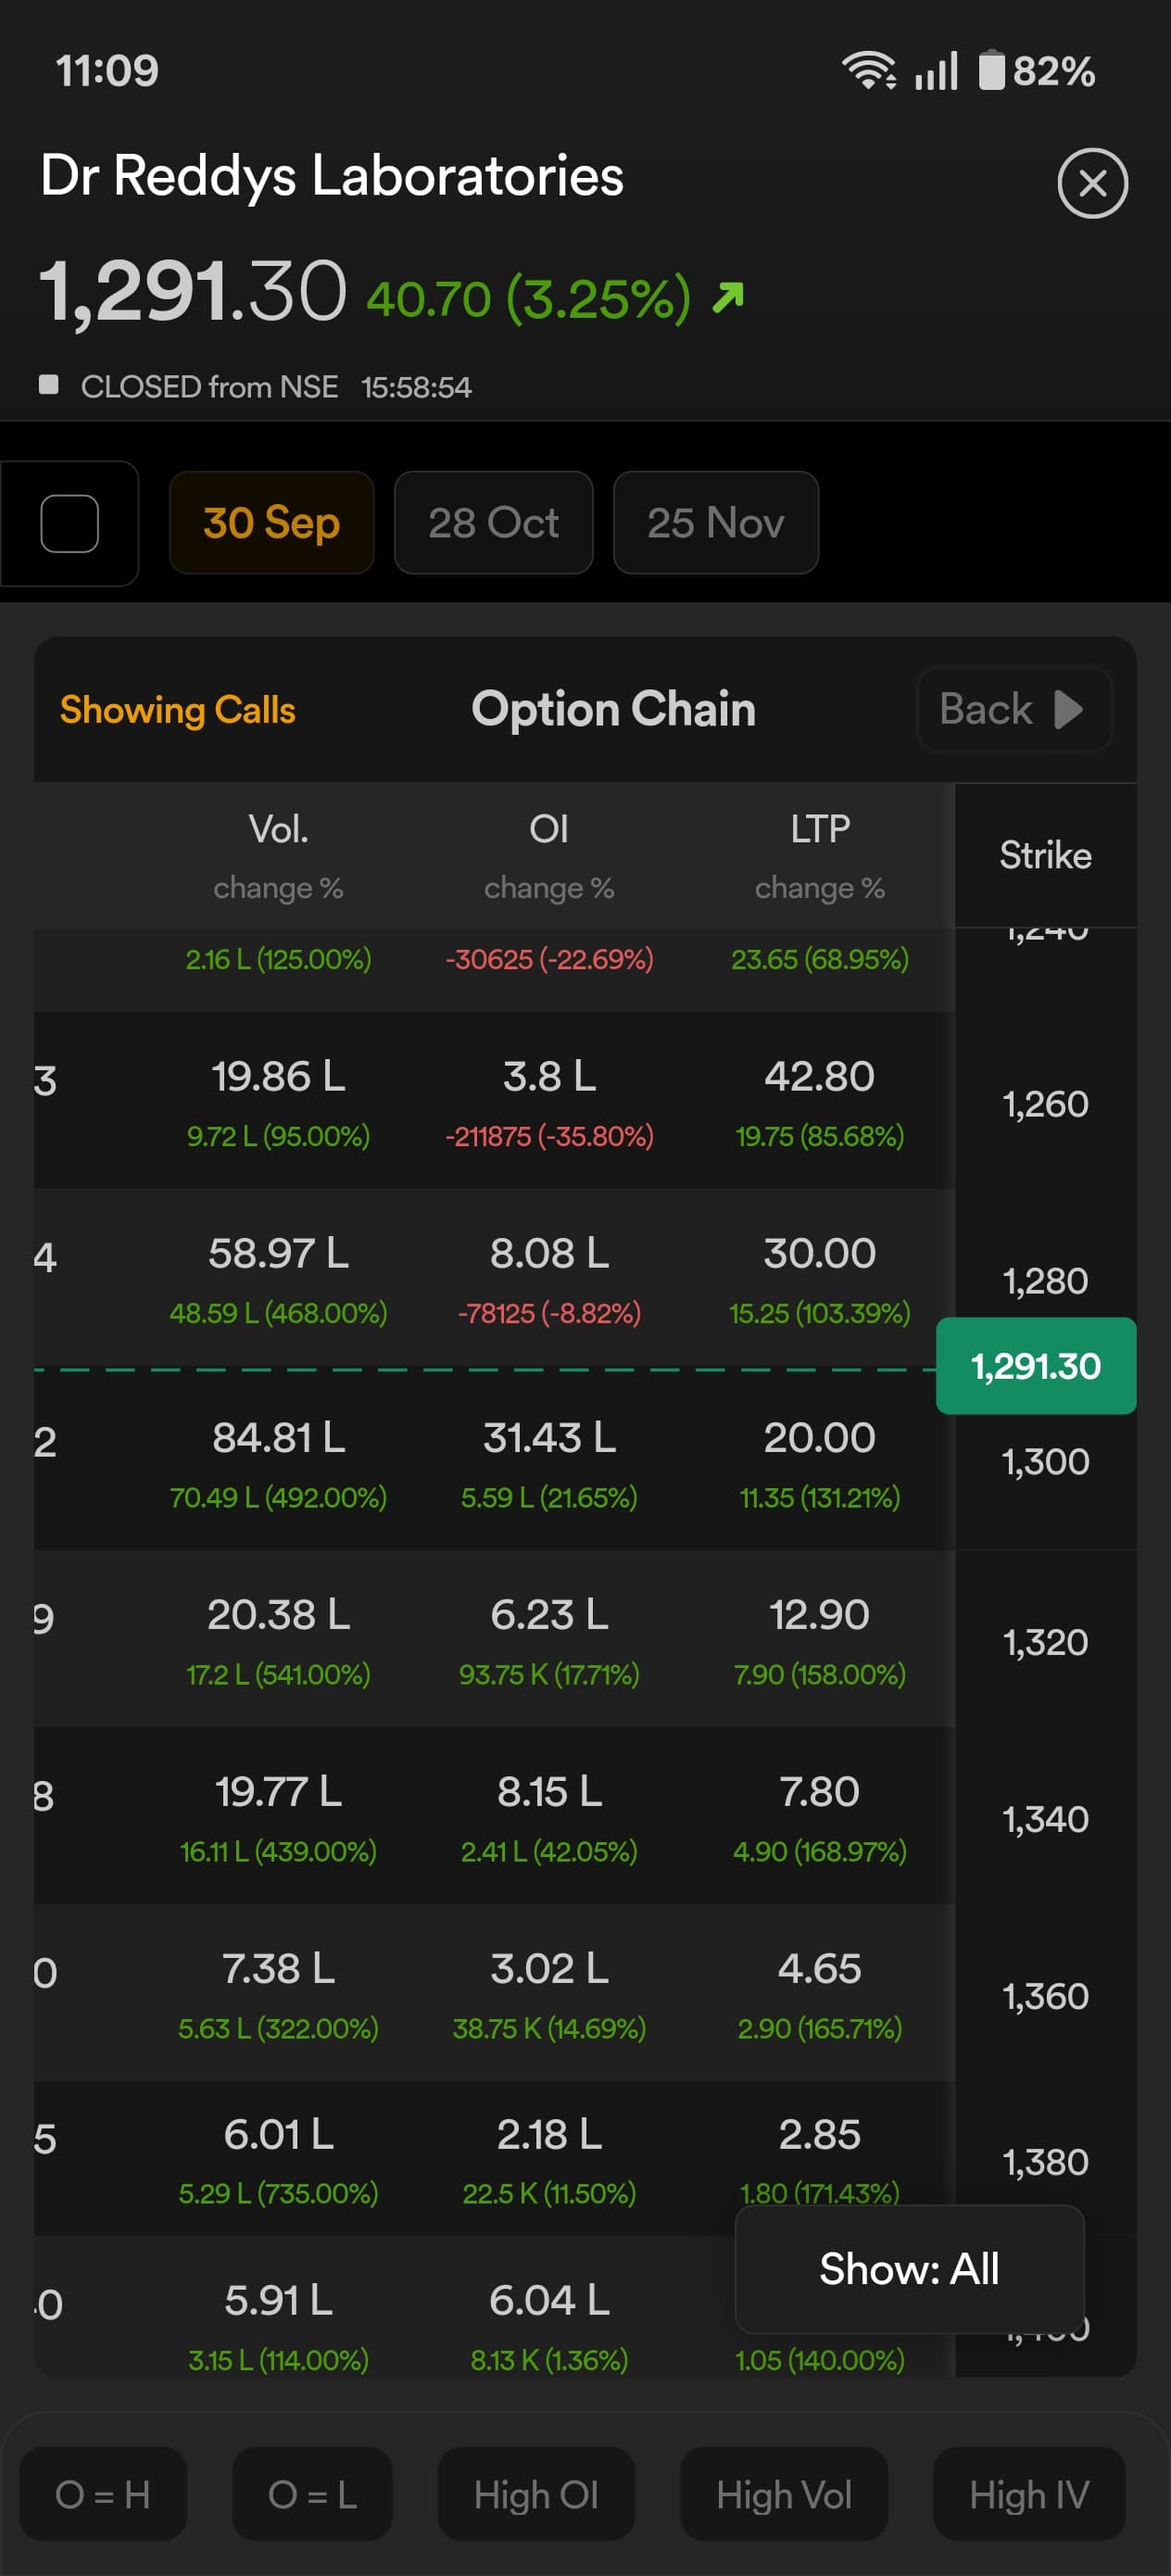Tick the empty checkbox beside expiry dates
This screenshot has height=2576, width=1171.
(x=69, y=523)
